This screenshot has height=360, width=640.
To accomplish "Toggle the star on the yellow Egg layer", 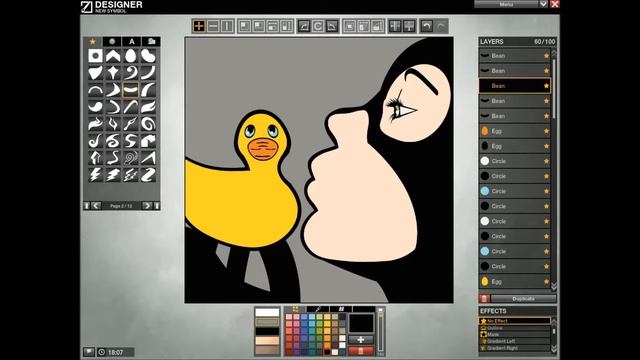I will 546,281.
